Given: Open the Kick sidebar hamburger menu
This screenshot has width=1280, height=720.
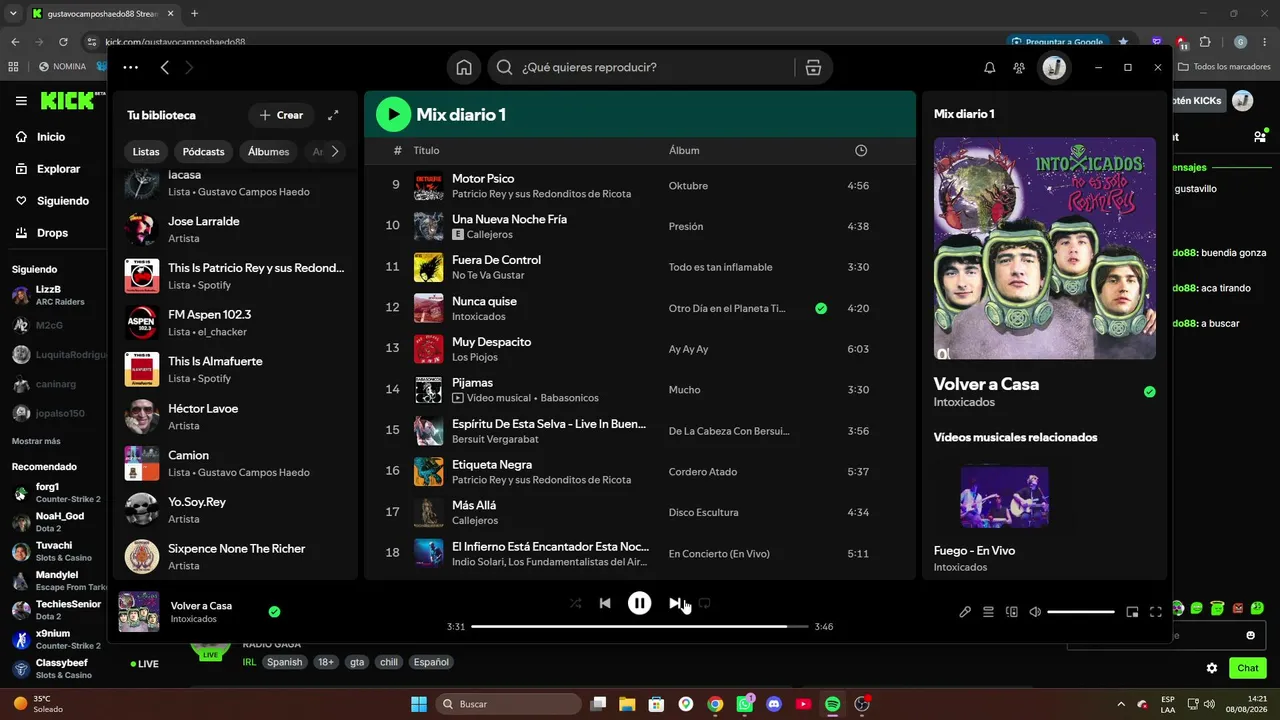Looking at the screenshot, I should (x=21, y=100).
